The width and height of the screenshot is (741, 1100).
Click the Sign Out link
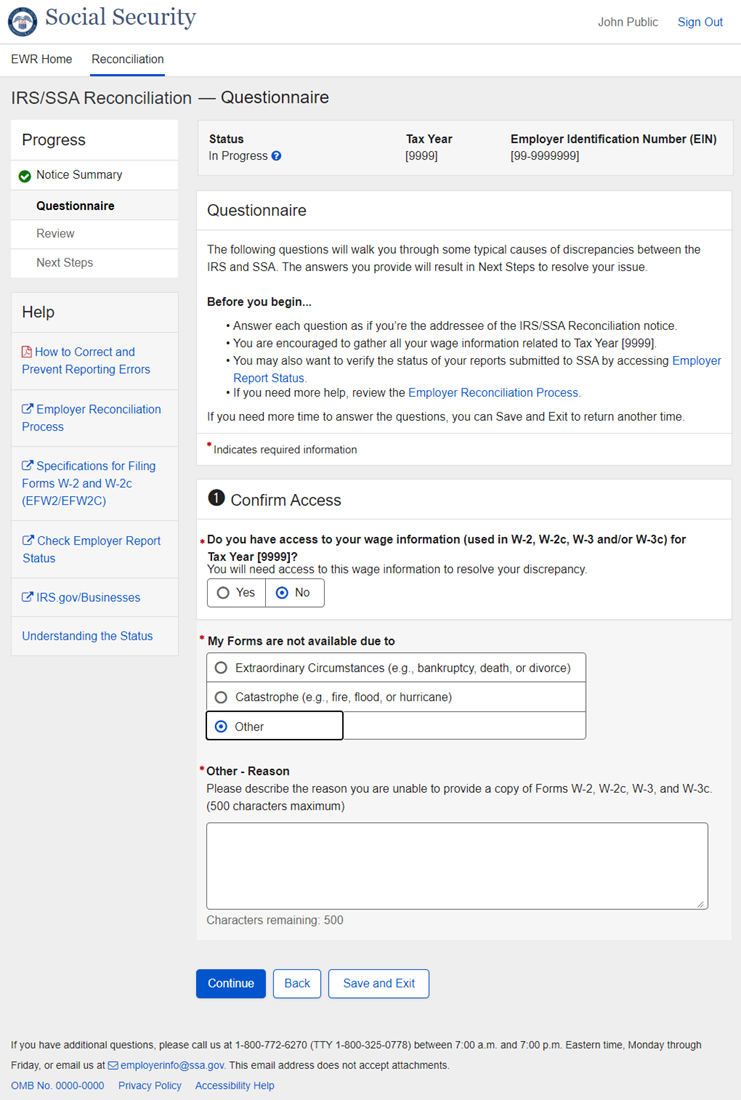tap(700, 22)
